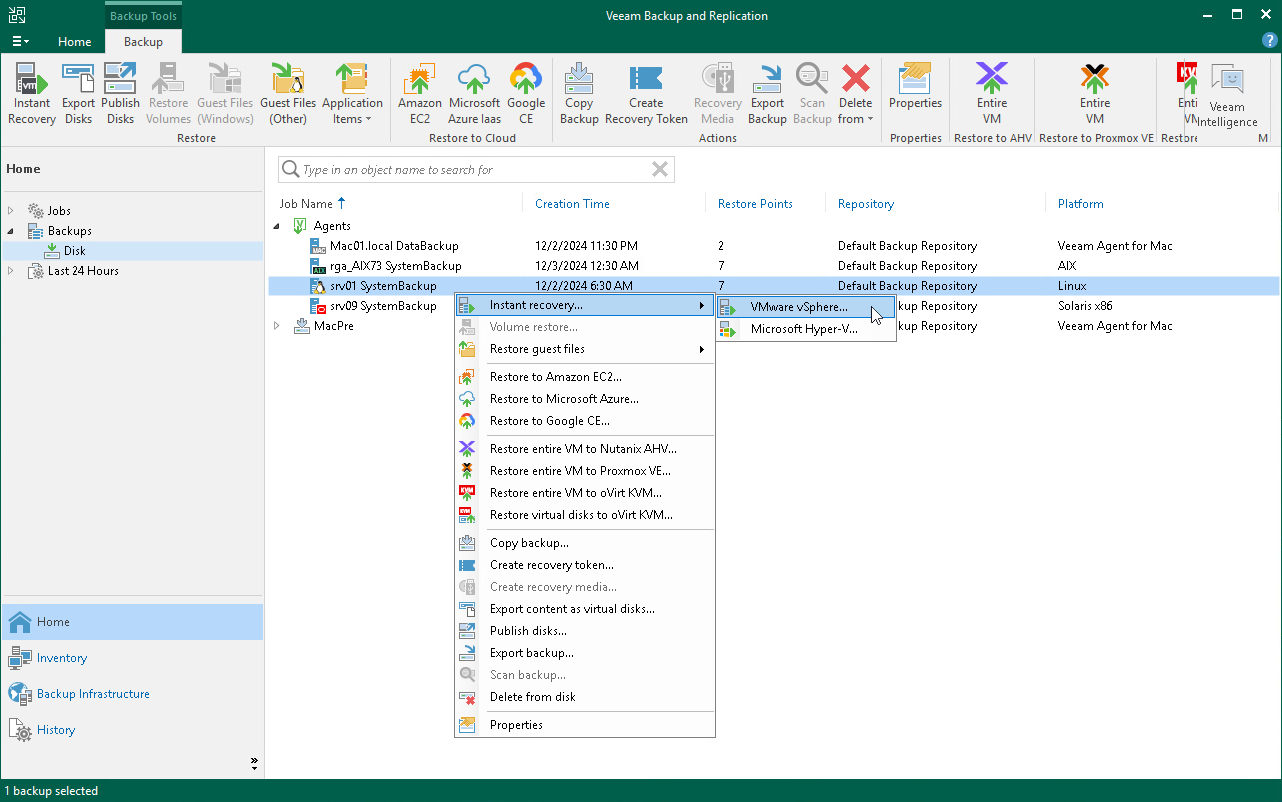Screen dimensions: 1282x802
Task: Select the Backup ribbon tab
Action: tap(143, 42)
